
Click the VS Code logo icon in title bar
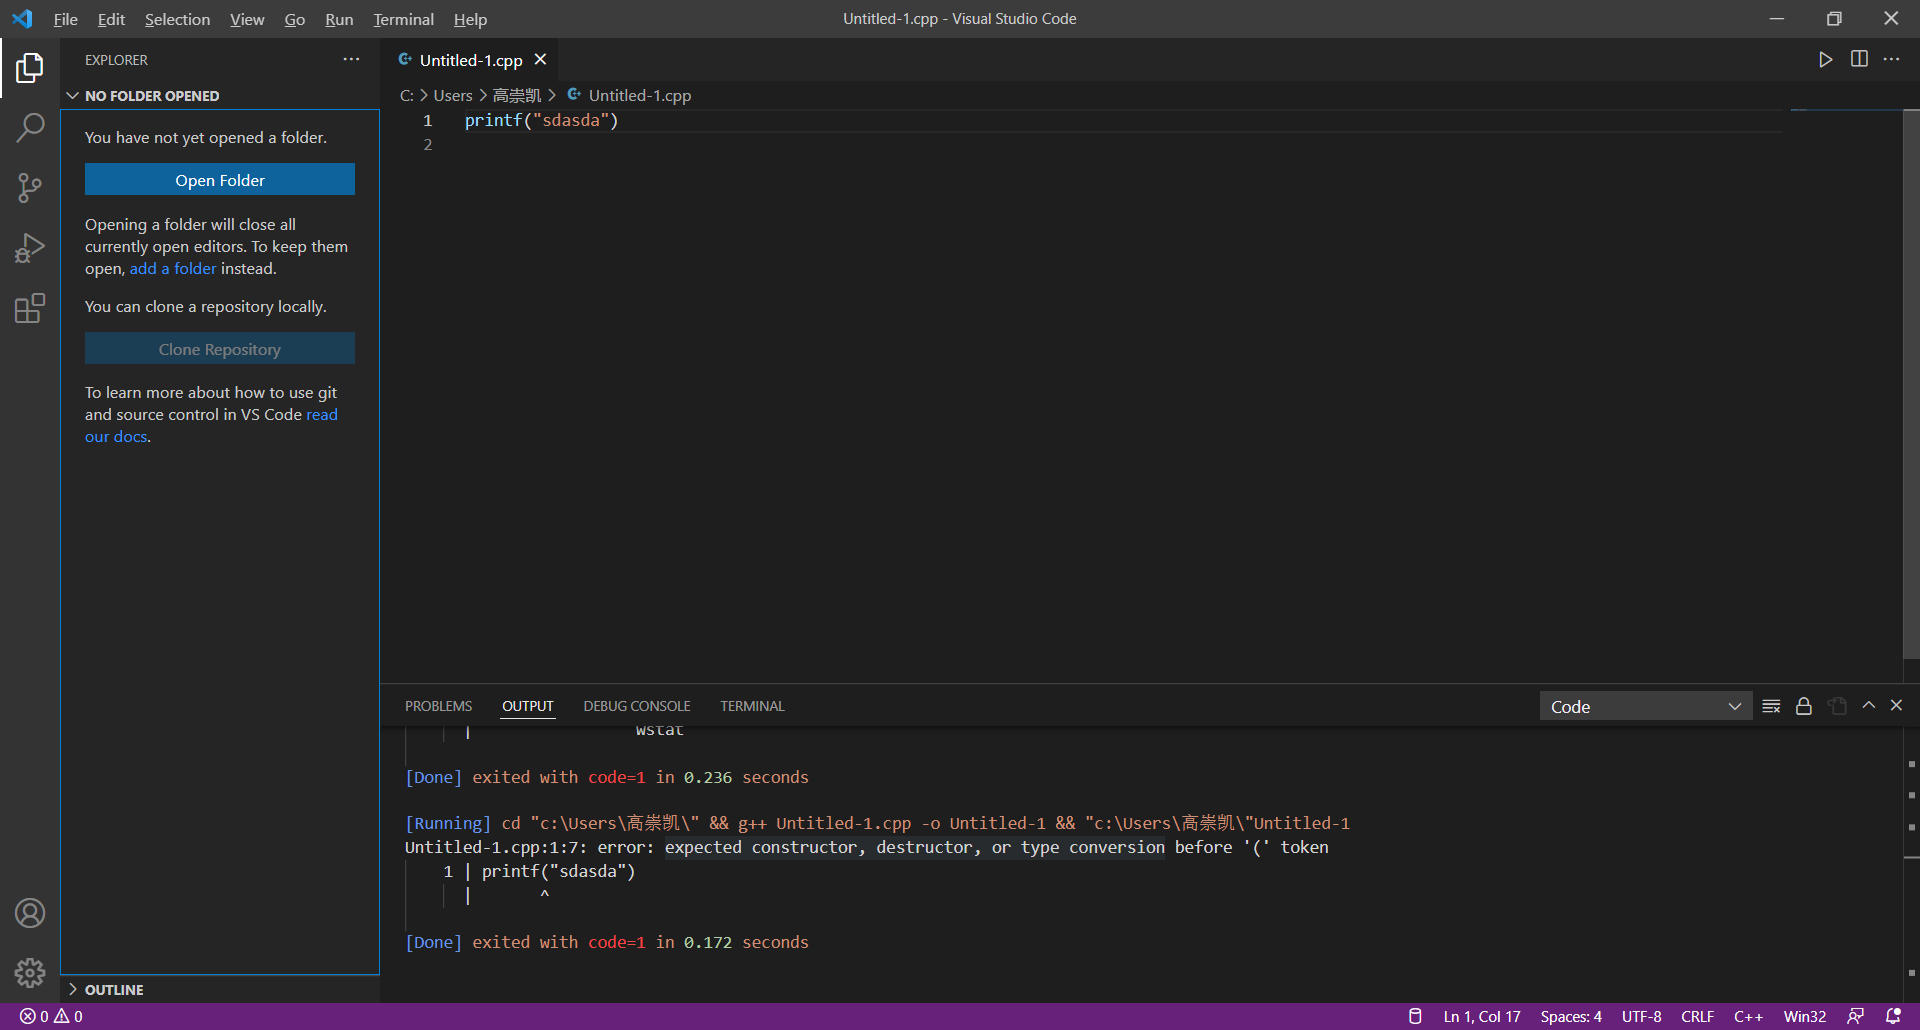[22, 19]
